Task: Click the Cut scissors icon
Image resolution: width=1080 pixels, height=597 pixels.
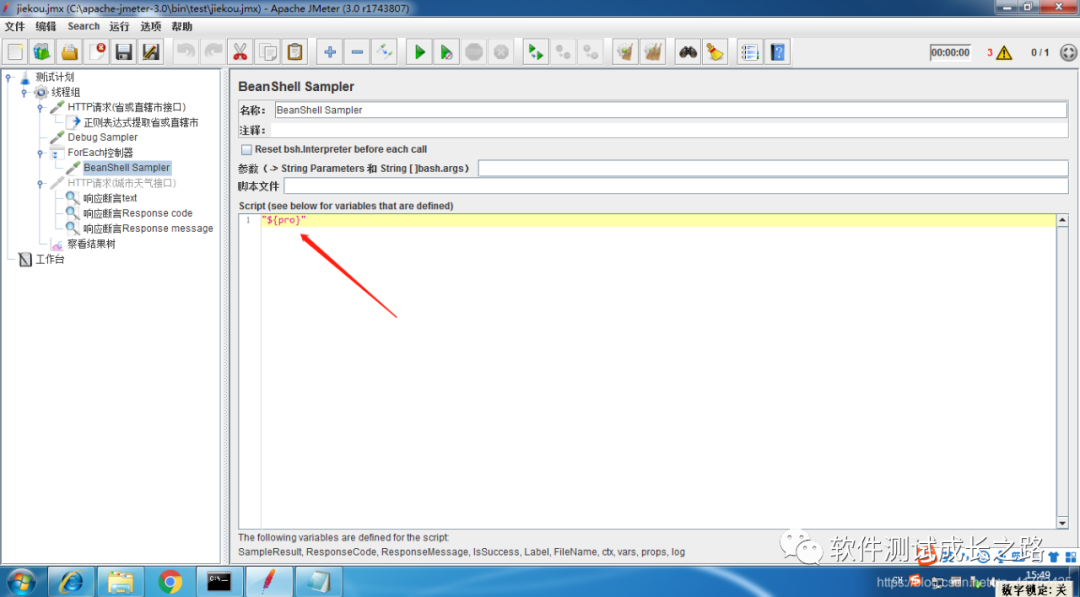Action: click(240, 52)
